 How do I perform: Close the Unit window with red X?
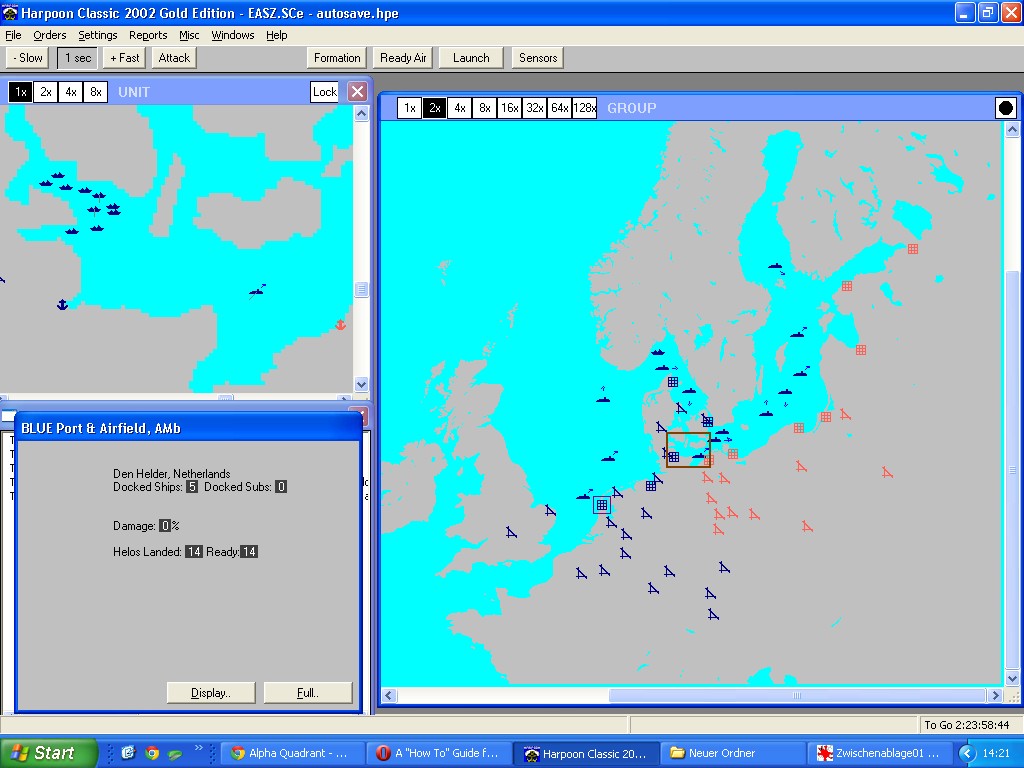click(x=357, y=92)
